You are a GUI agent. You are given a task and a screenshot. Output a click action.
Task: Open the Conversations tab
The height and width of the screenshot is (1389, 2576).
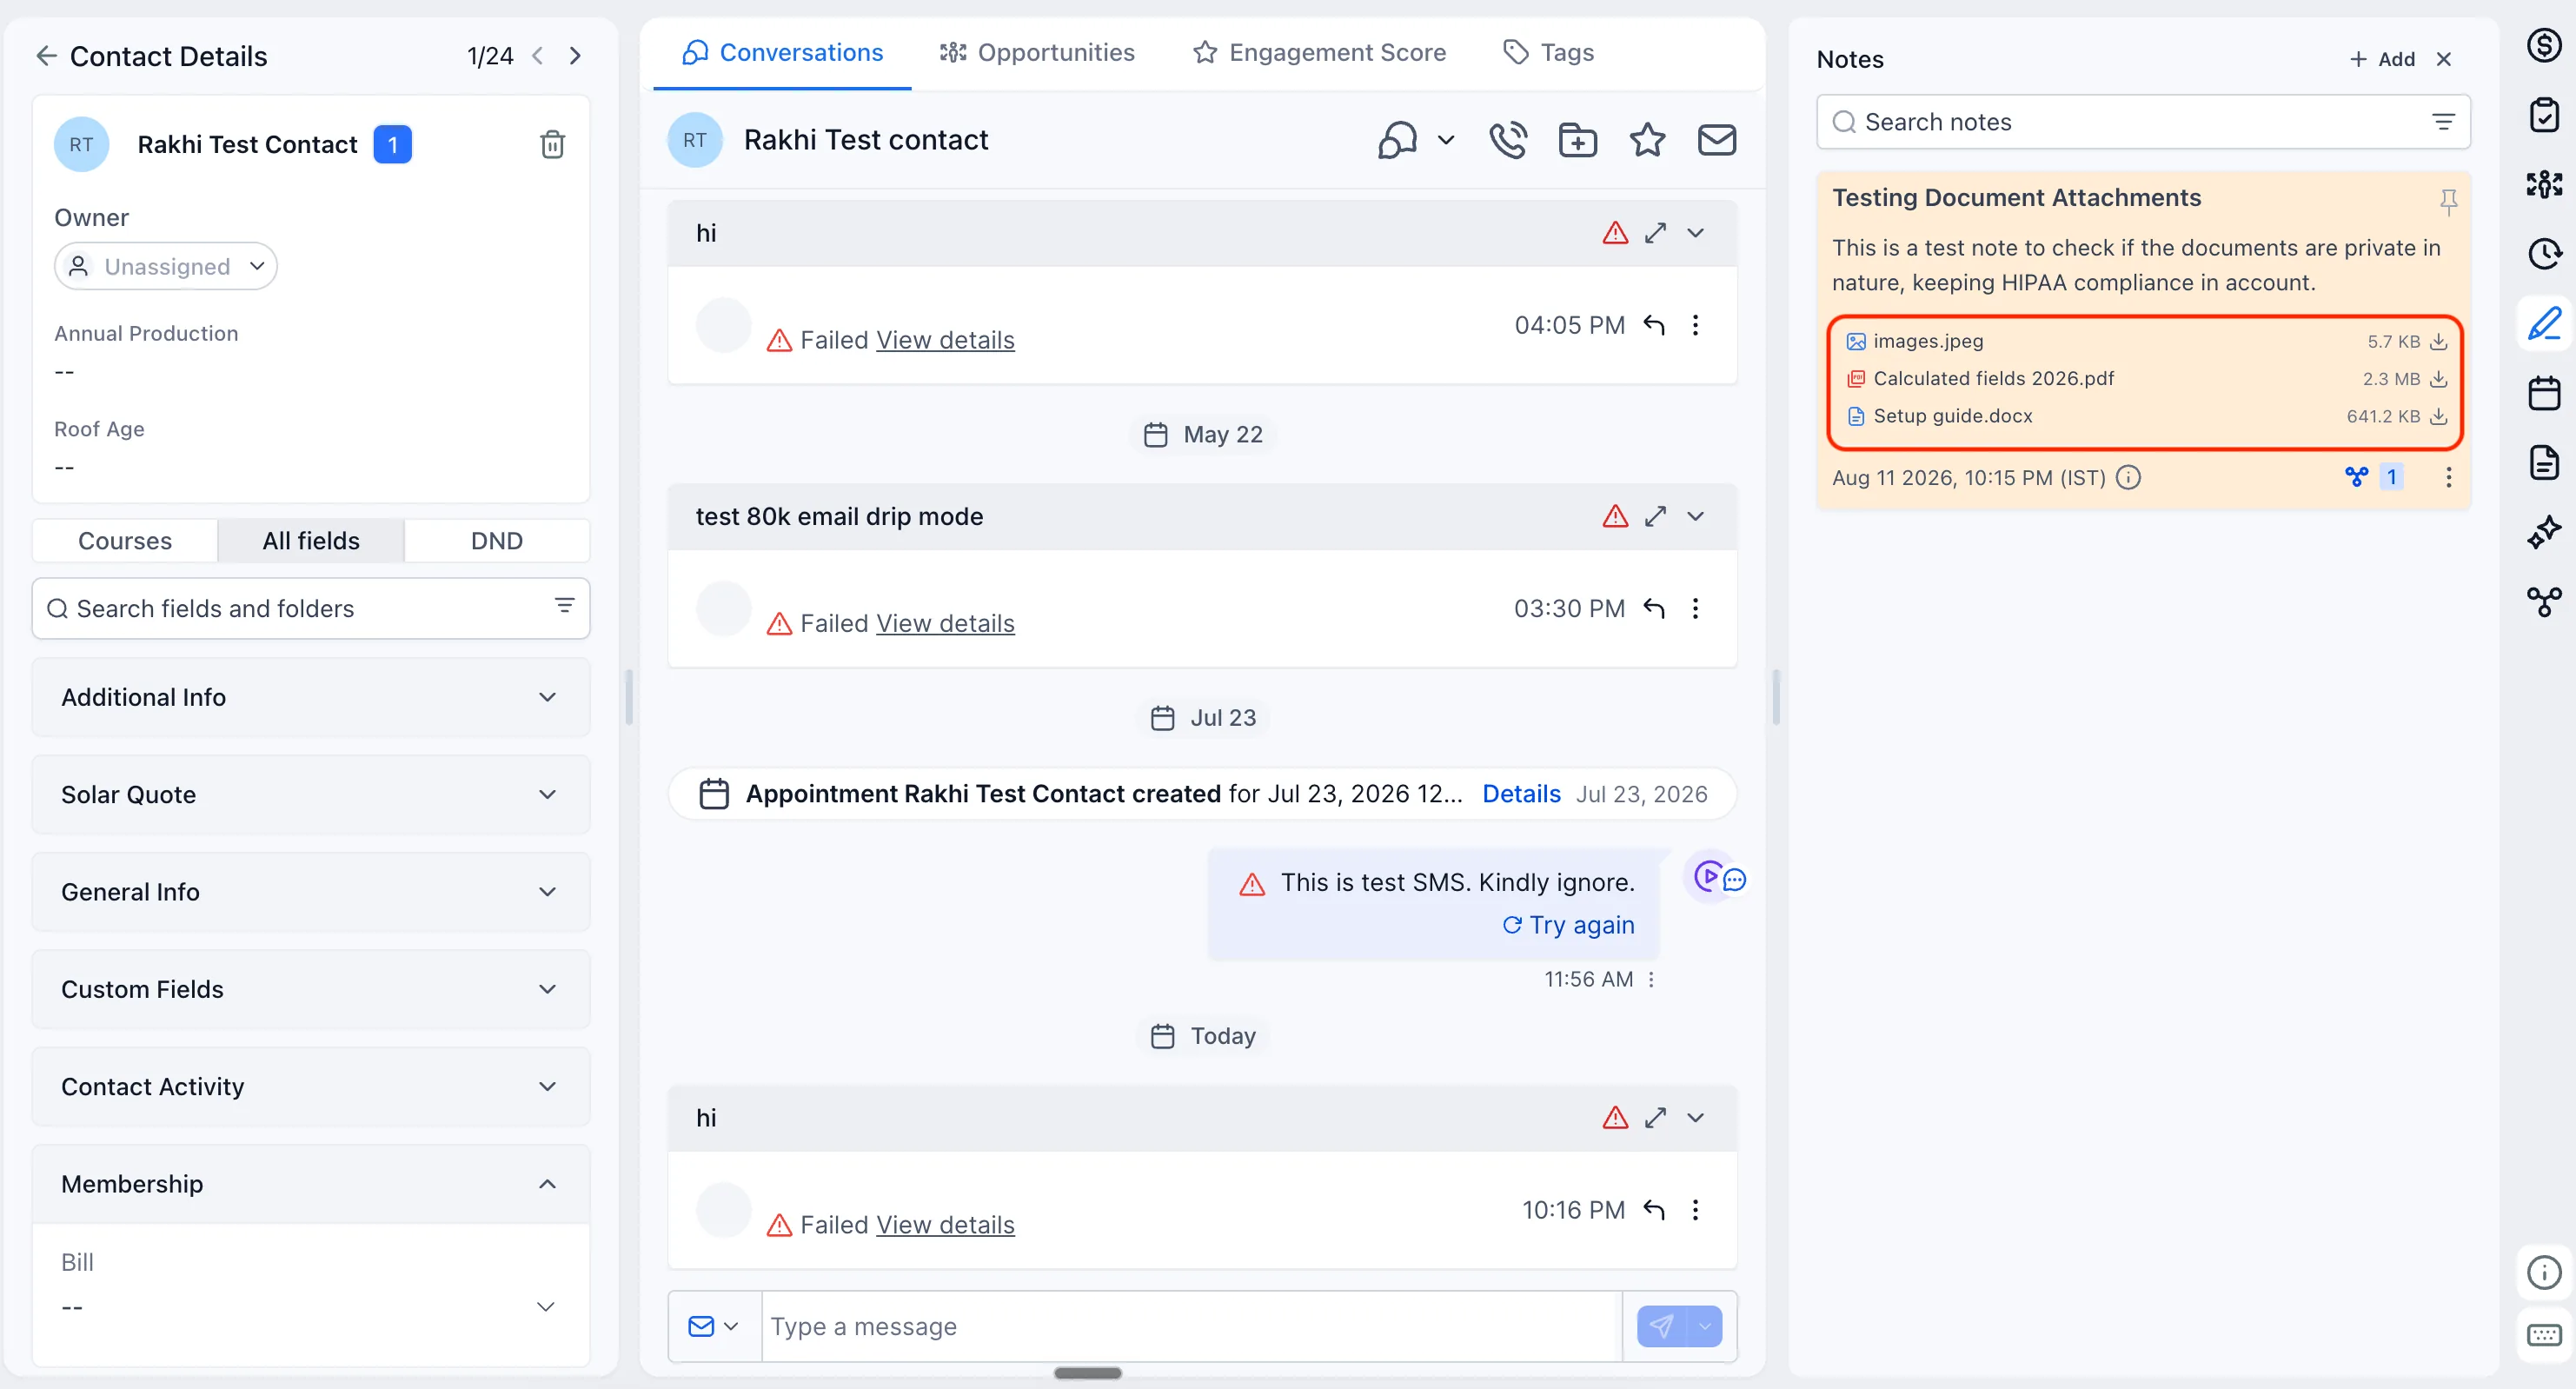point(782,52)
